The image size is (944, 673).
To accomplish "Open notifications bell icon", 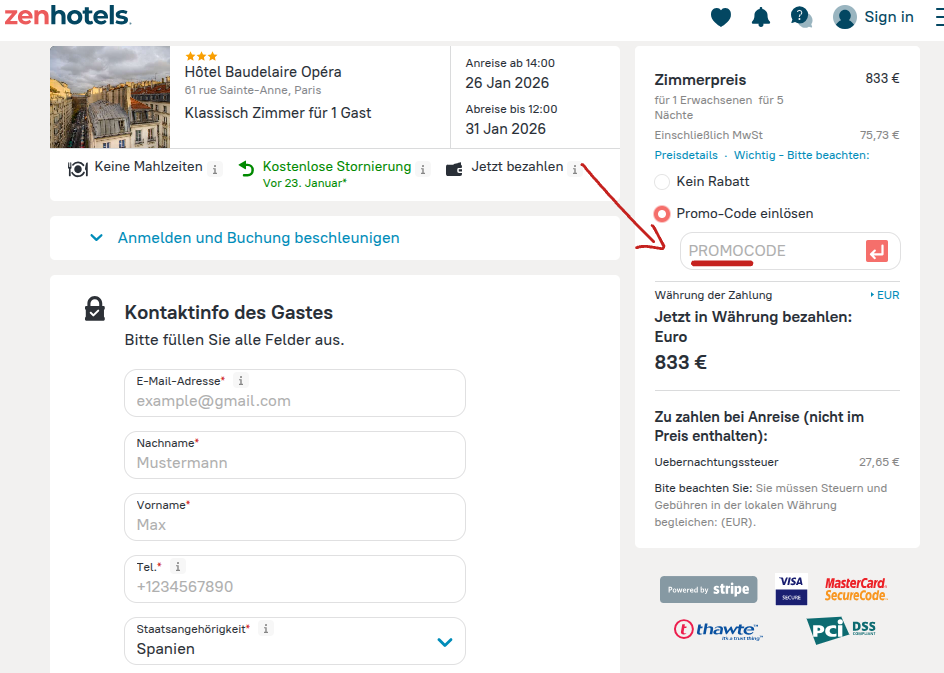I will click(761, 17).
